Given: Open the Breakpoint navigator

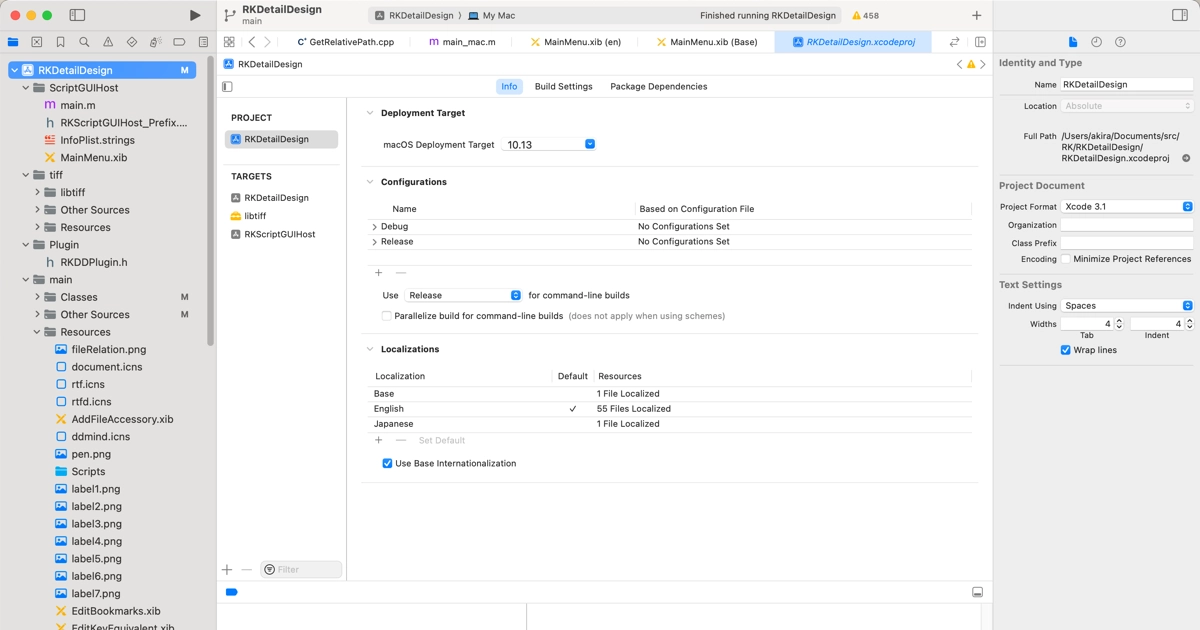Looking at the screenshot, I should 179,42.
